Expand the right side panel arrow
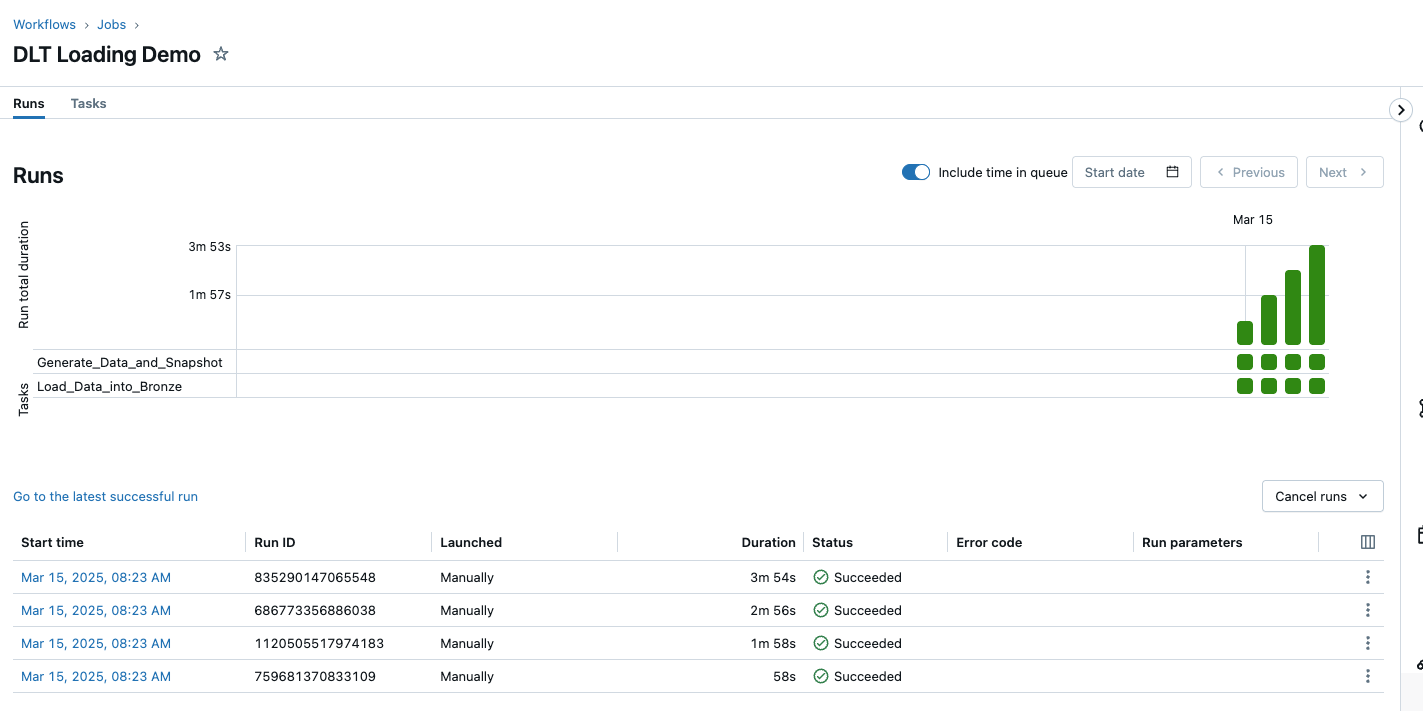Viewport: 1423px width, 711px height. 1401,110
